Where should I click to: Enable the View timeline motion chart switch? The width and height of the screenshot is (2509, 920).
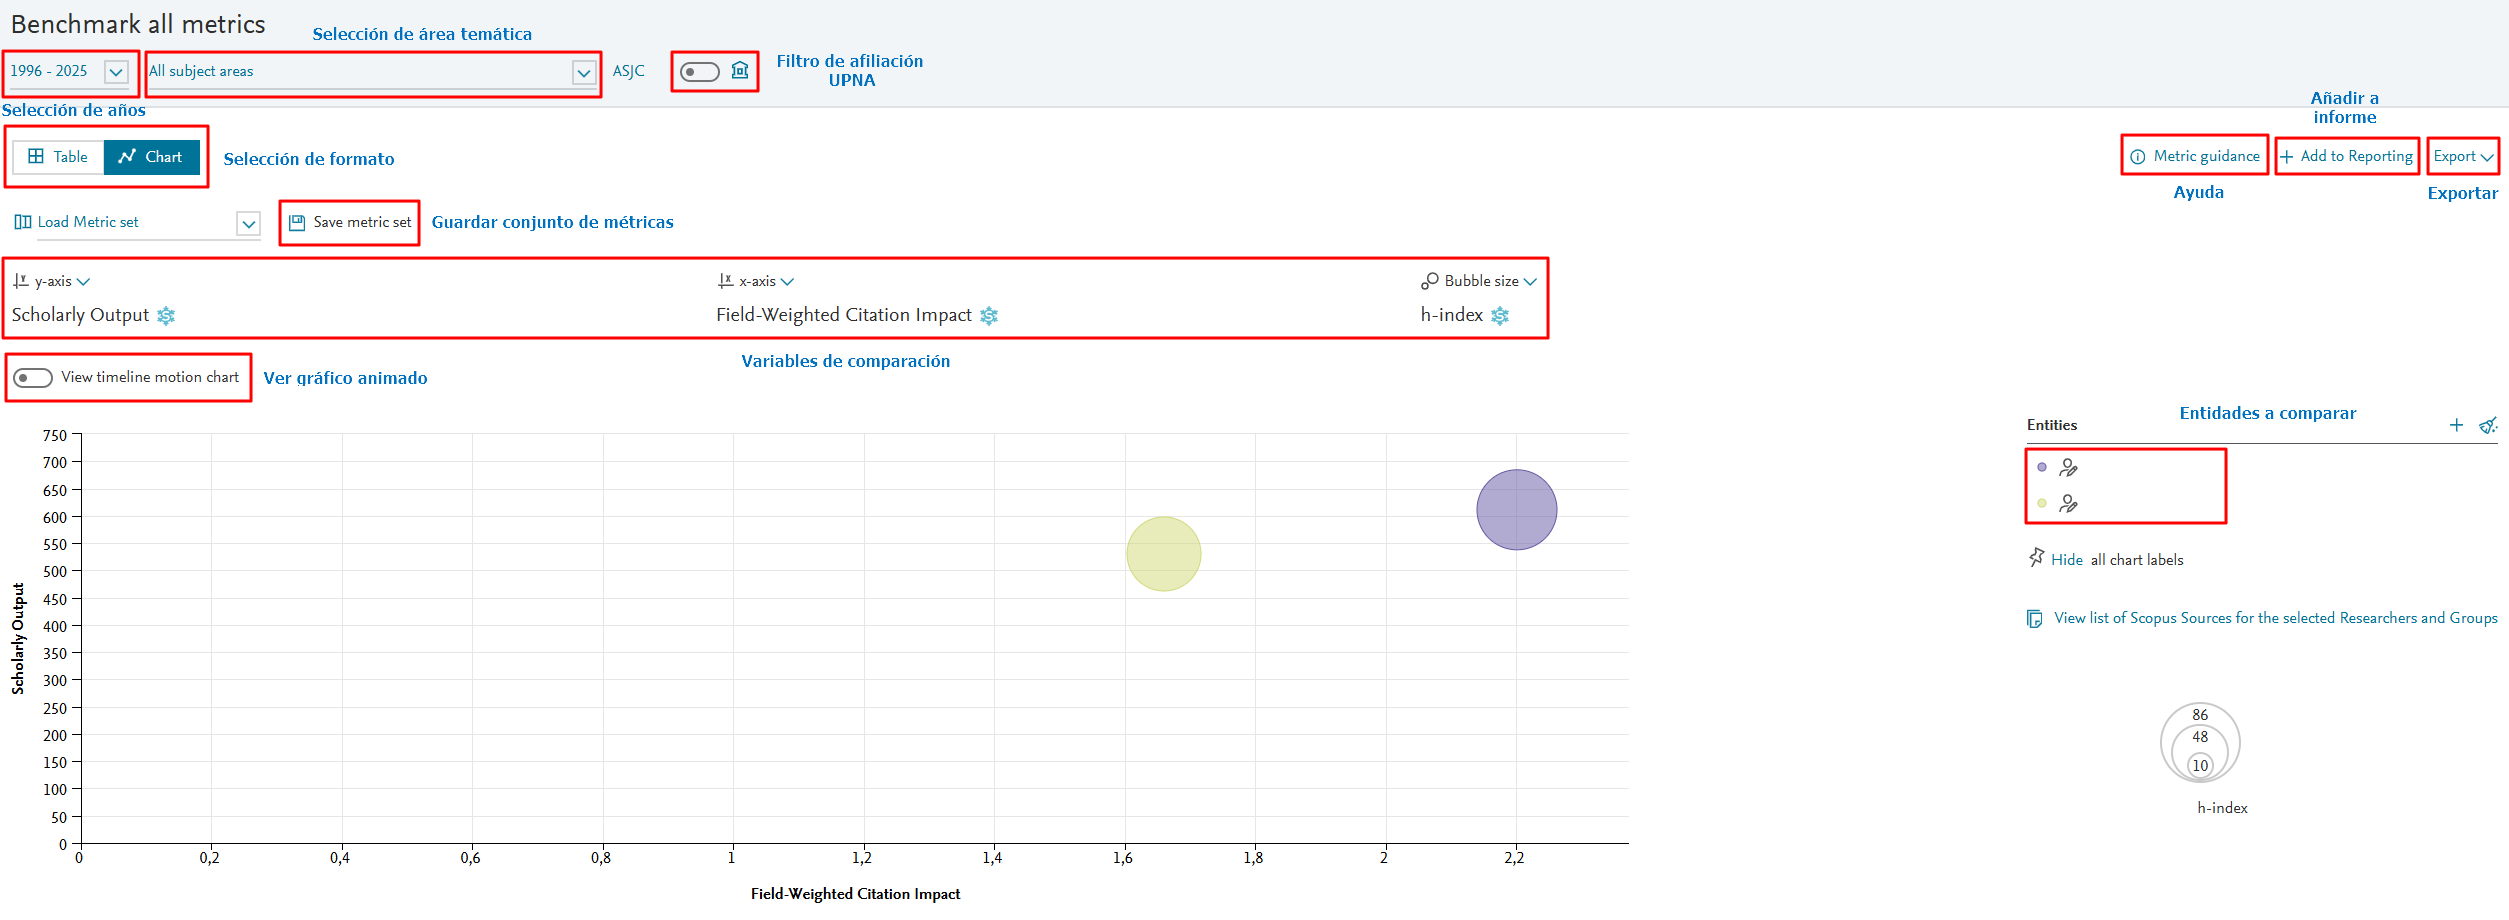pos(33,378)
